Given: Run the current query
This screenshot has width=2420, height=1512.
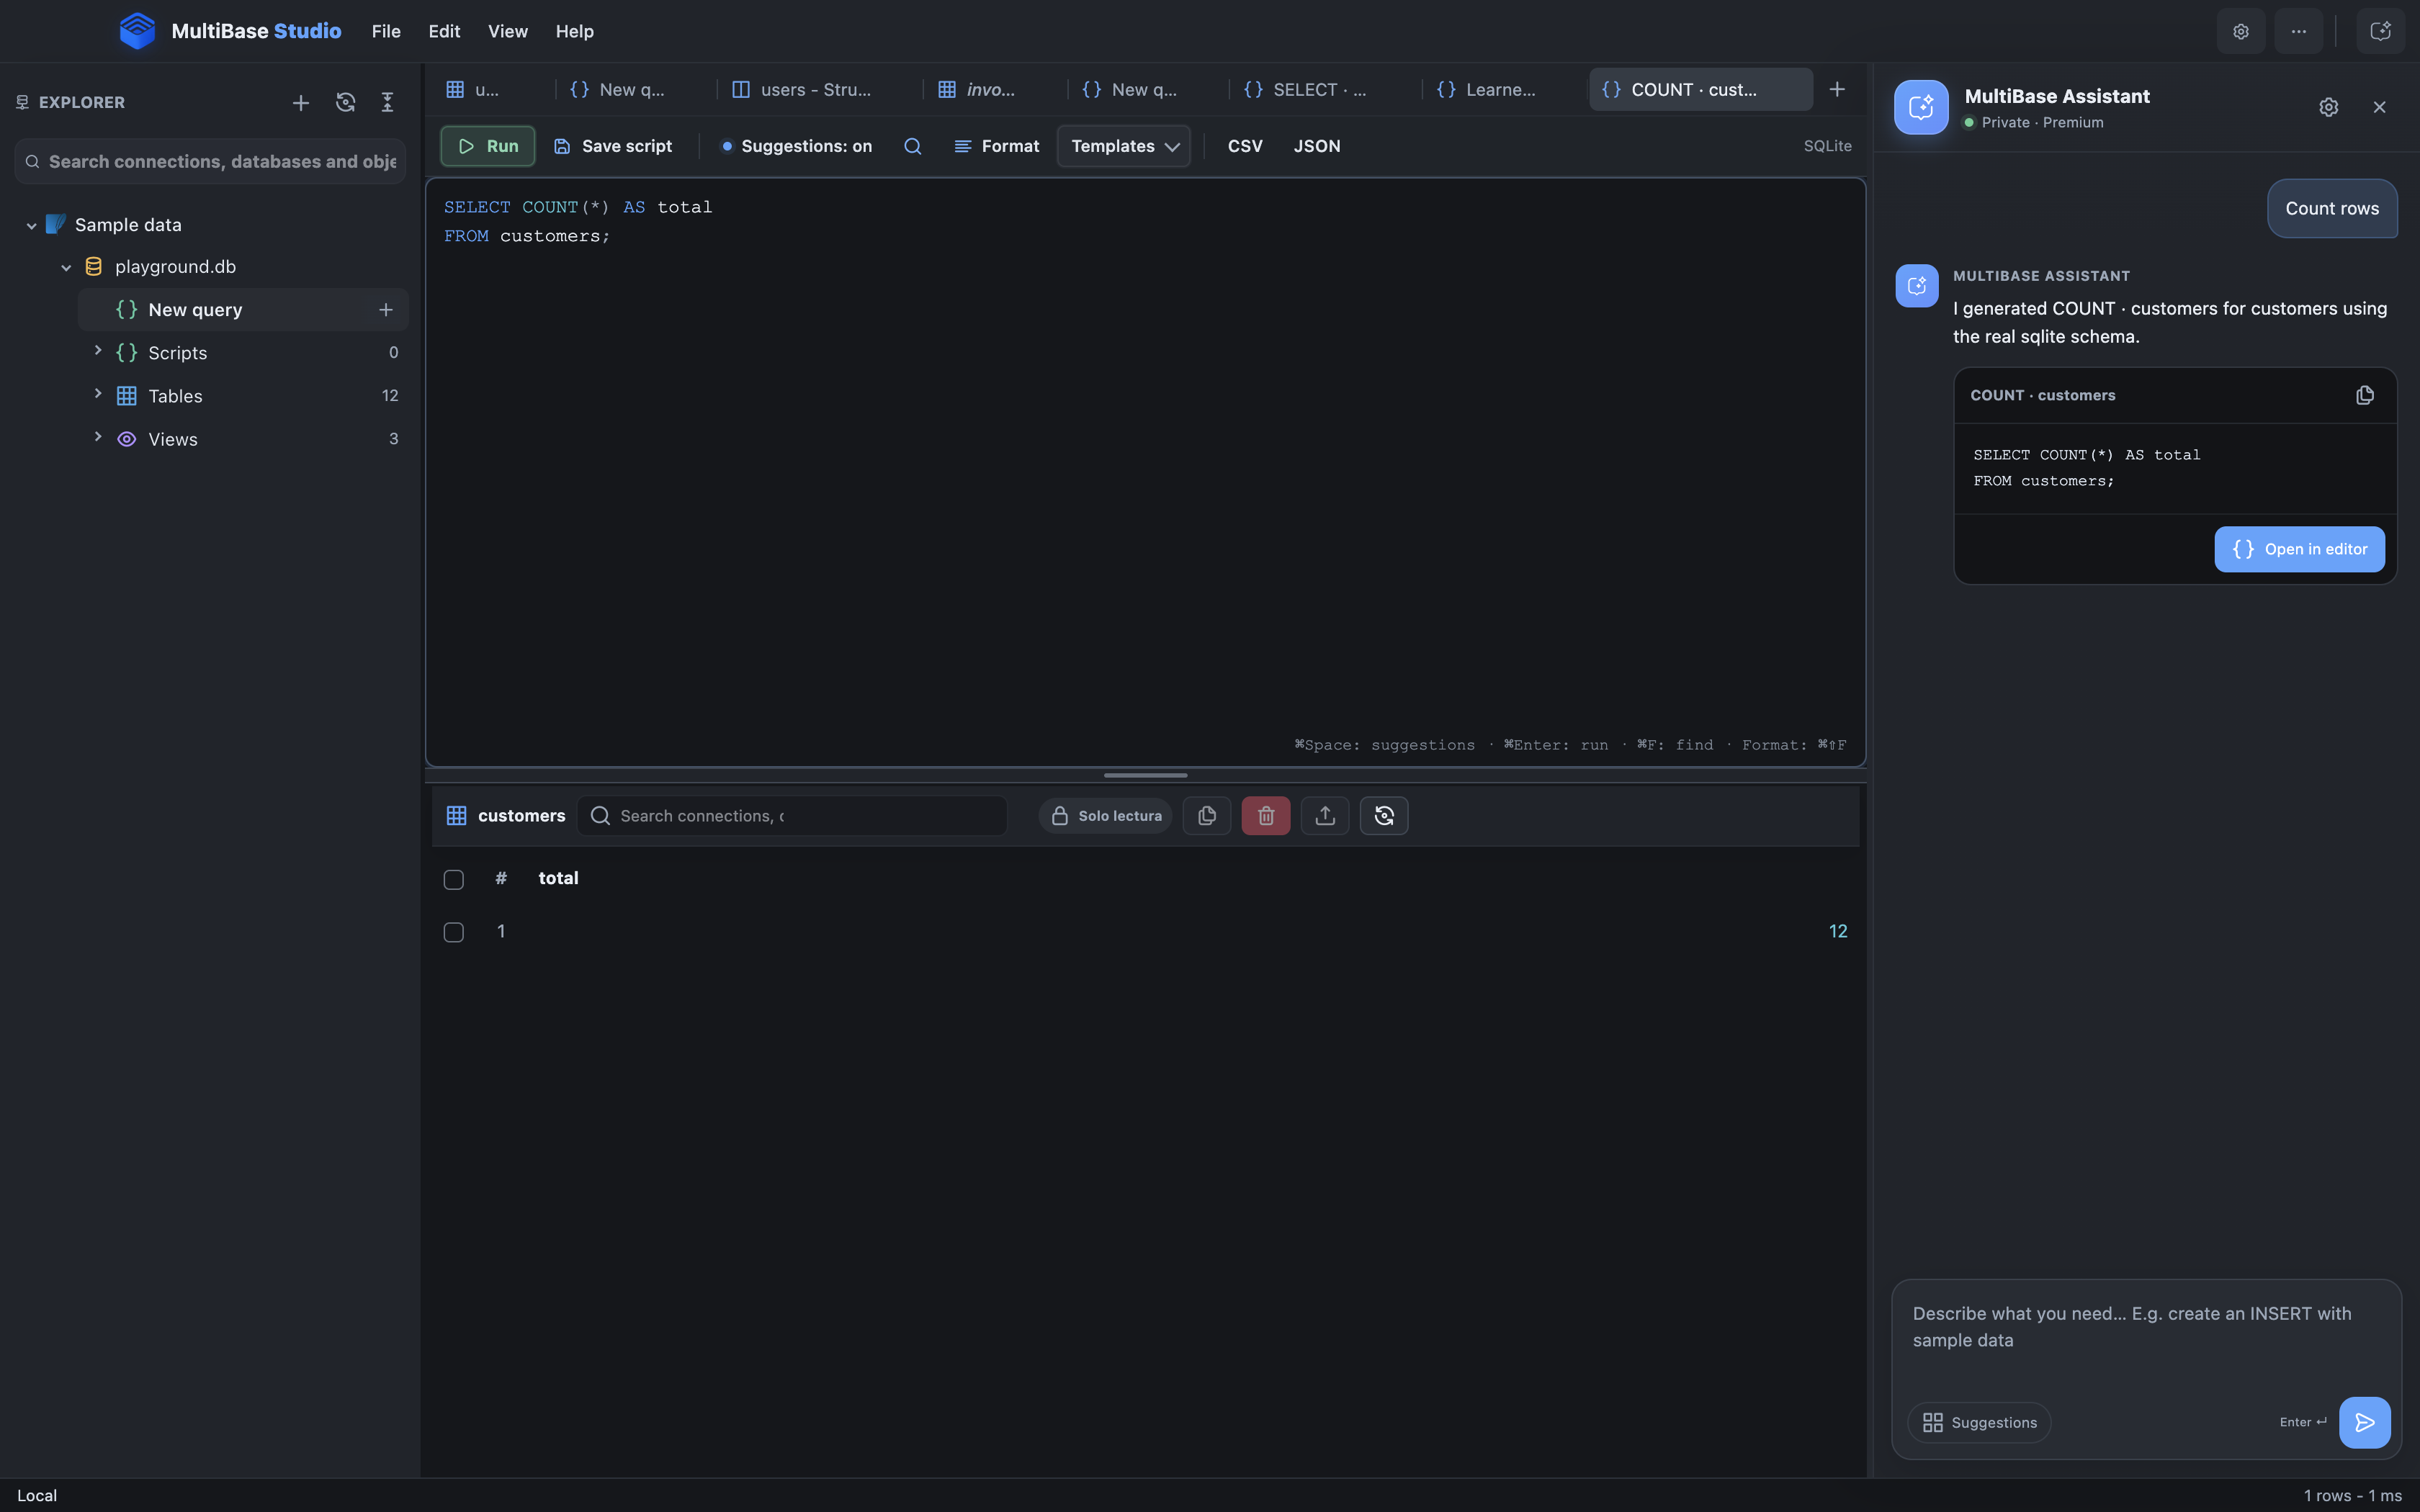Looking at the screenshot, I should 488,146.
